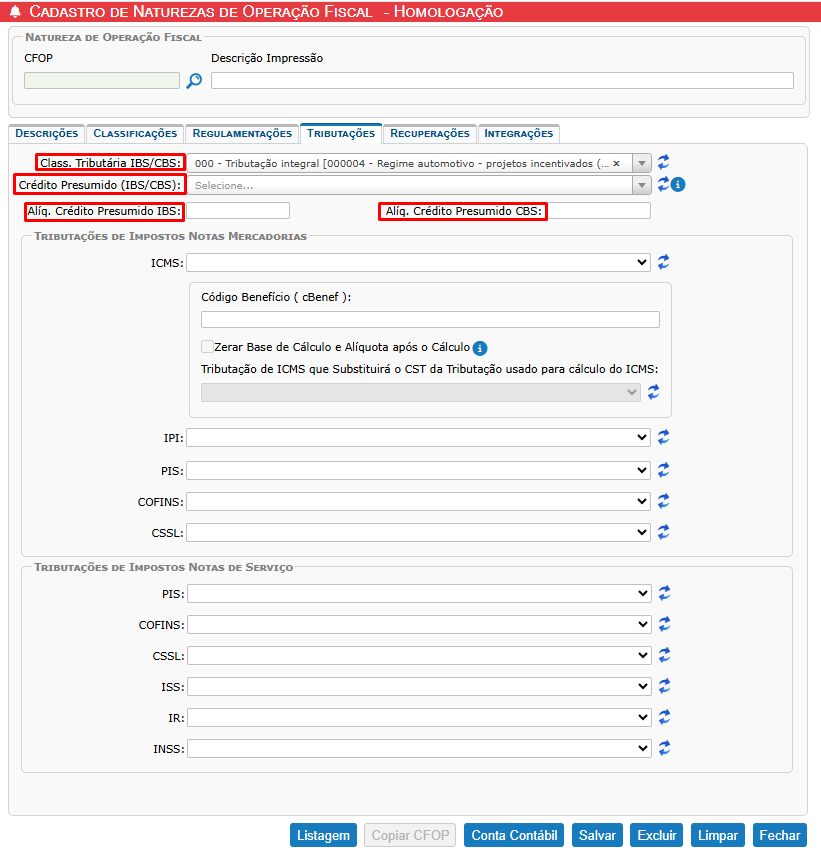Viewport: 821px width, 855px height.
Task: Click refresh icon next to ICMS dropdown
Action: click(664, 262)
